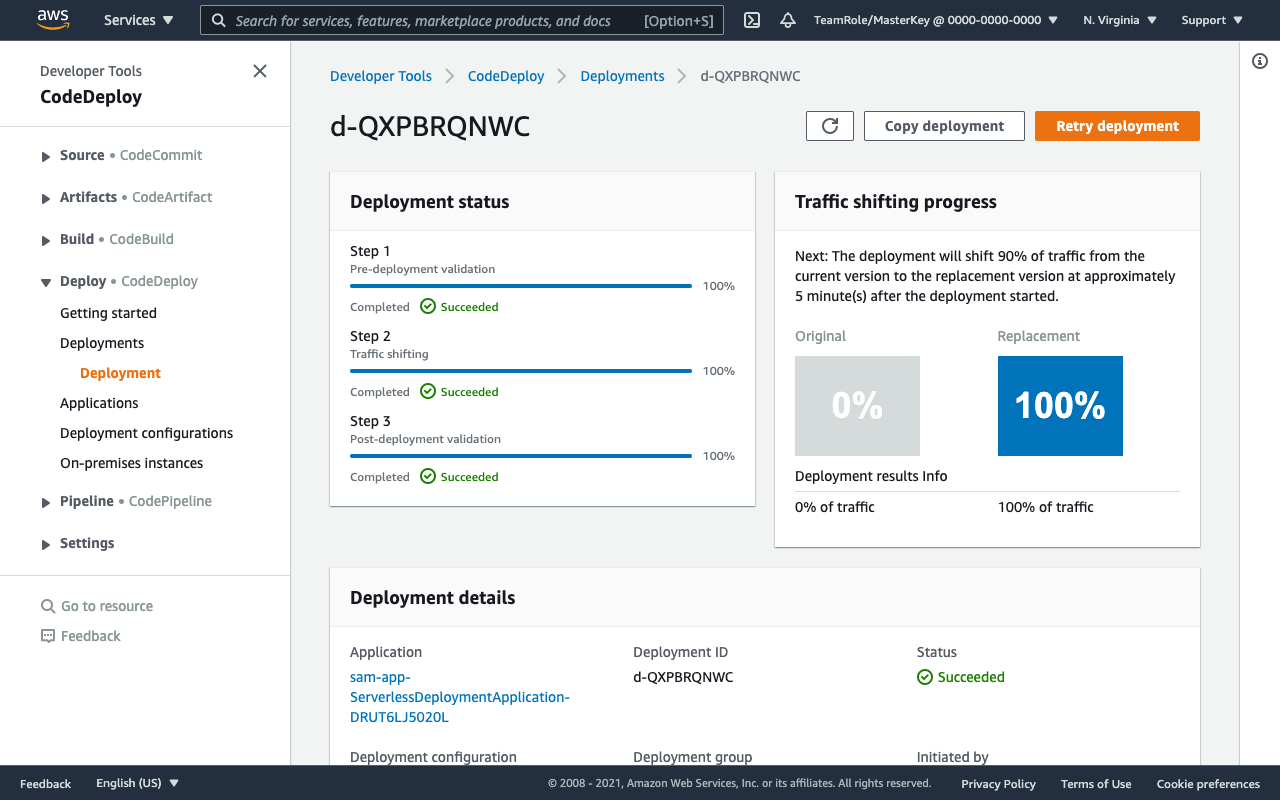The height and width of the screenshot is (800, 1280).
Task: Open Cookie preferences in the footer
Action: pyautogui.click(x=1208, y=784)
